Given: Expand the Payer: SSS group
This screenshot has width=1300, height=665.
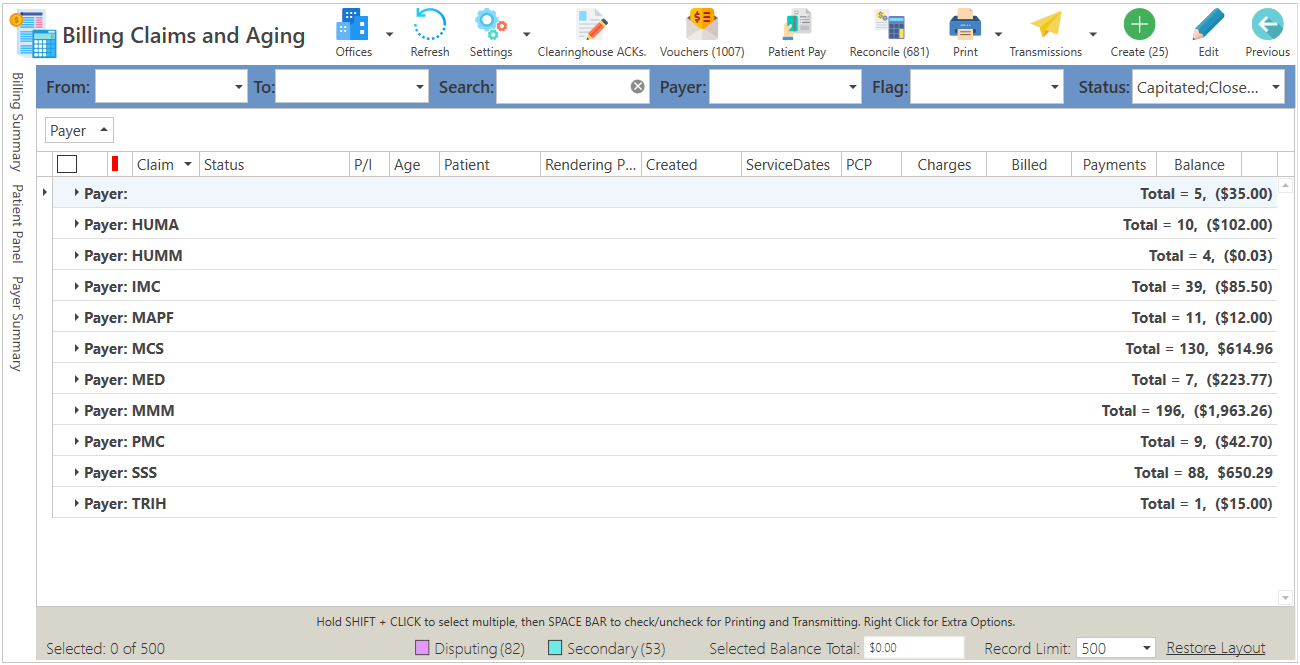Looking at the screenshot, I should [x=77, y=472].
